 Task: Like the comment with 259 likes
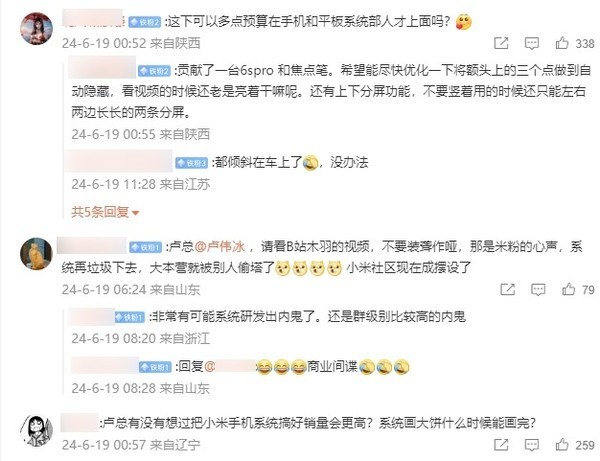pos(562,445)
